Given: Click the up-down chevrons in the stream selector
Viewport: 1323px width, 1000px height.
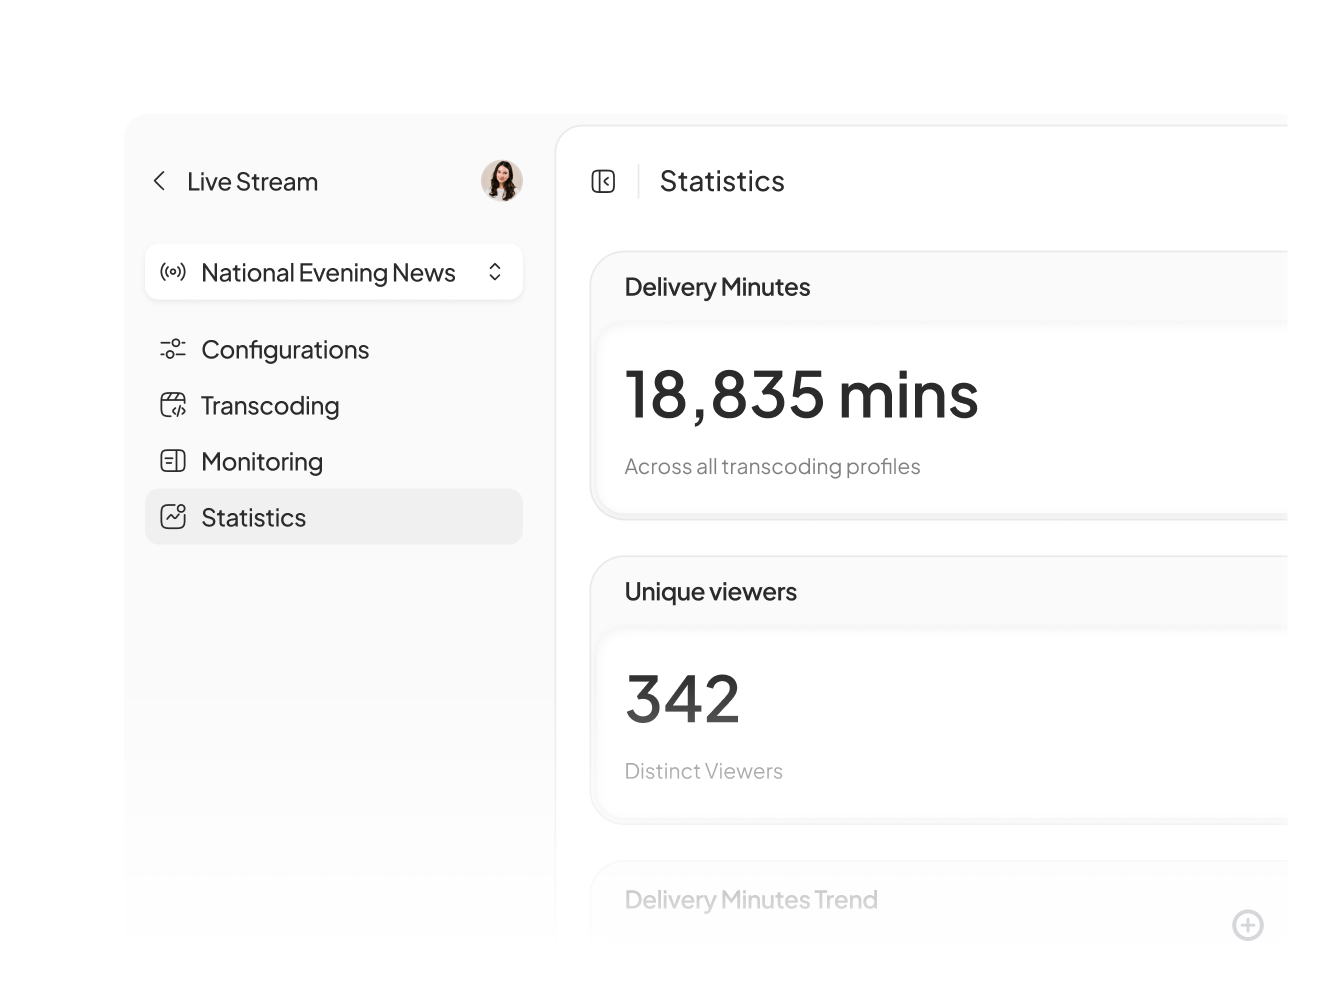Looking at the screenshot, I should point(495,272).
